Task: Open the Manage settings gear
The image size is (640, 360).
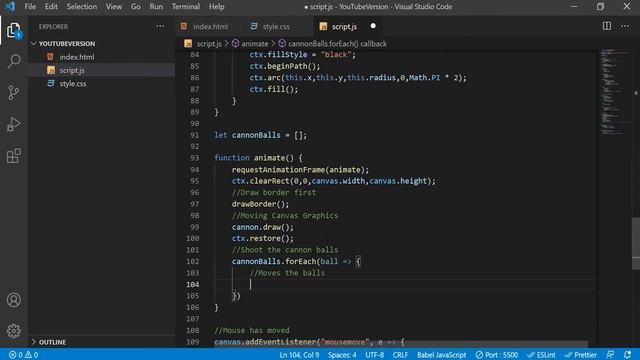Action: pos(13,331)
